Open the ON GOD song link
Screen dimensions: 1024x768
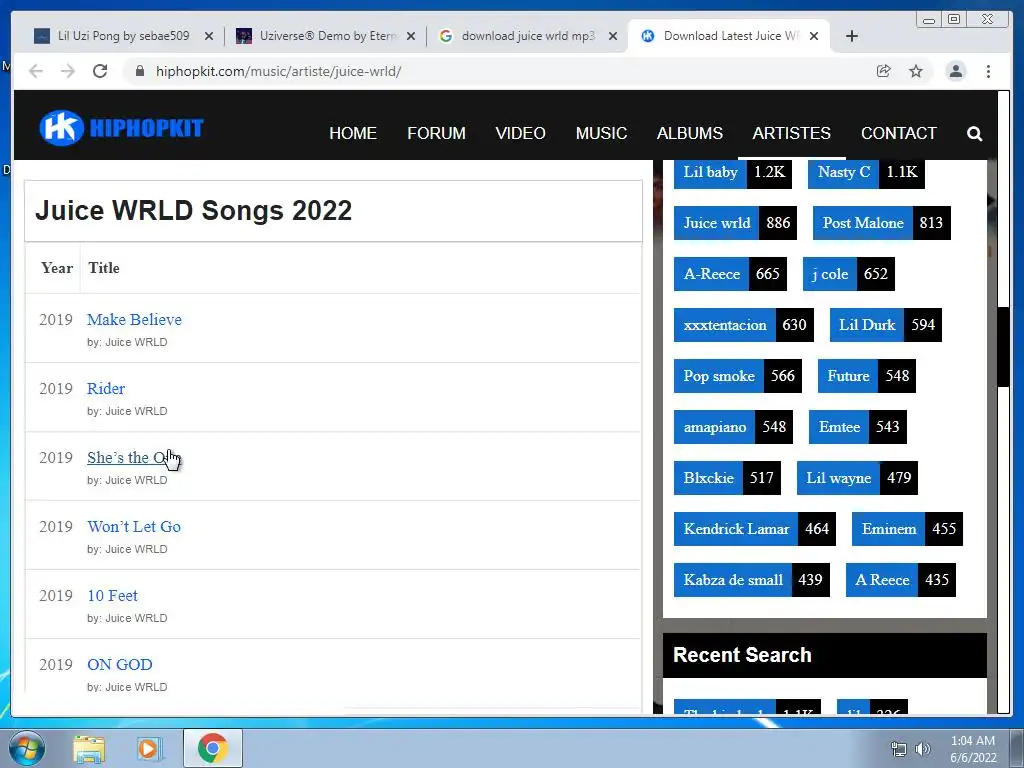[120, 665]
